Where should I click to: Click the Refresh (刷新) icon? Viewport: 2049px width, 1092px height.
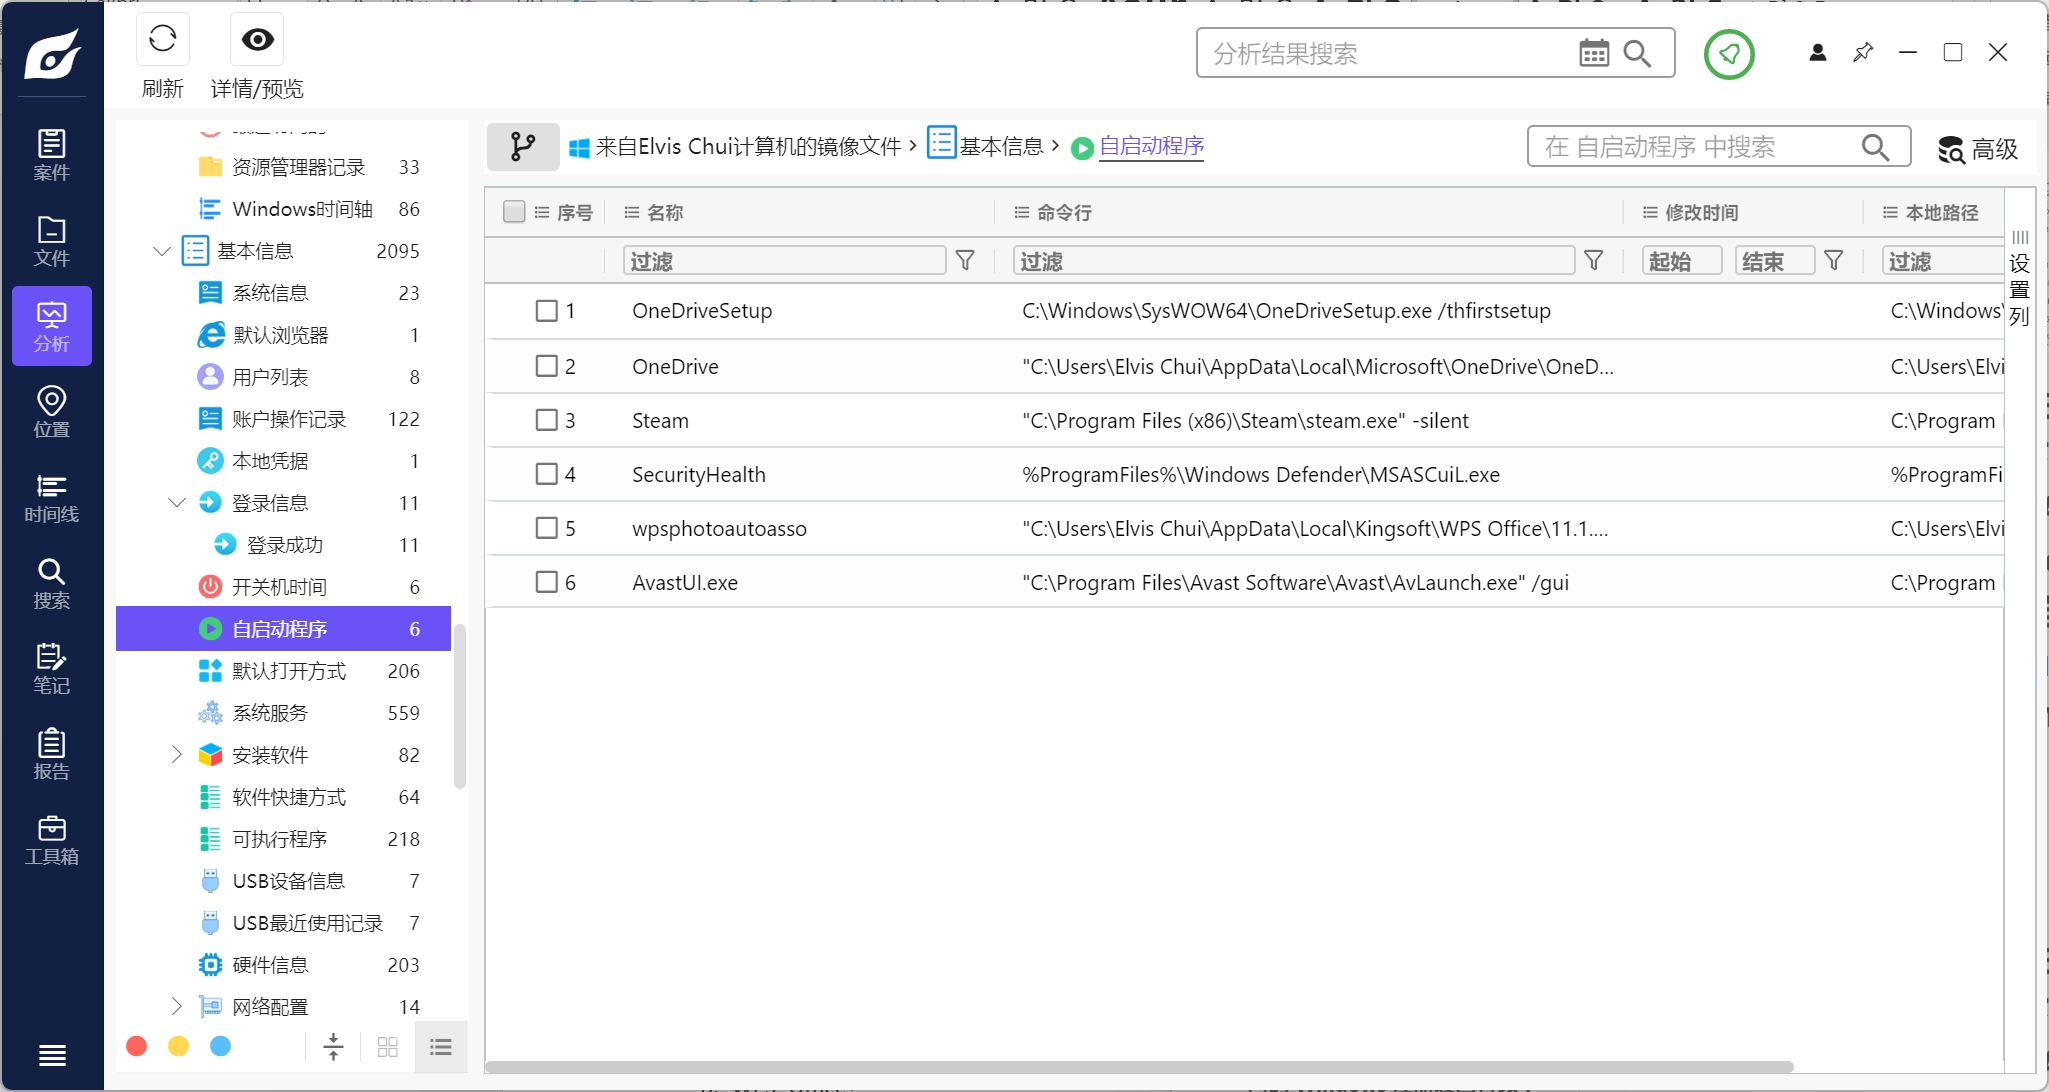pyautogui.click(x=162, y=40)
